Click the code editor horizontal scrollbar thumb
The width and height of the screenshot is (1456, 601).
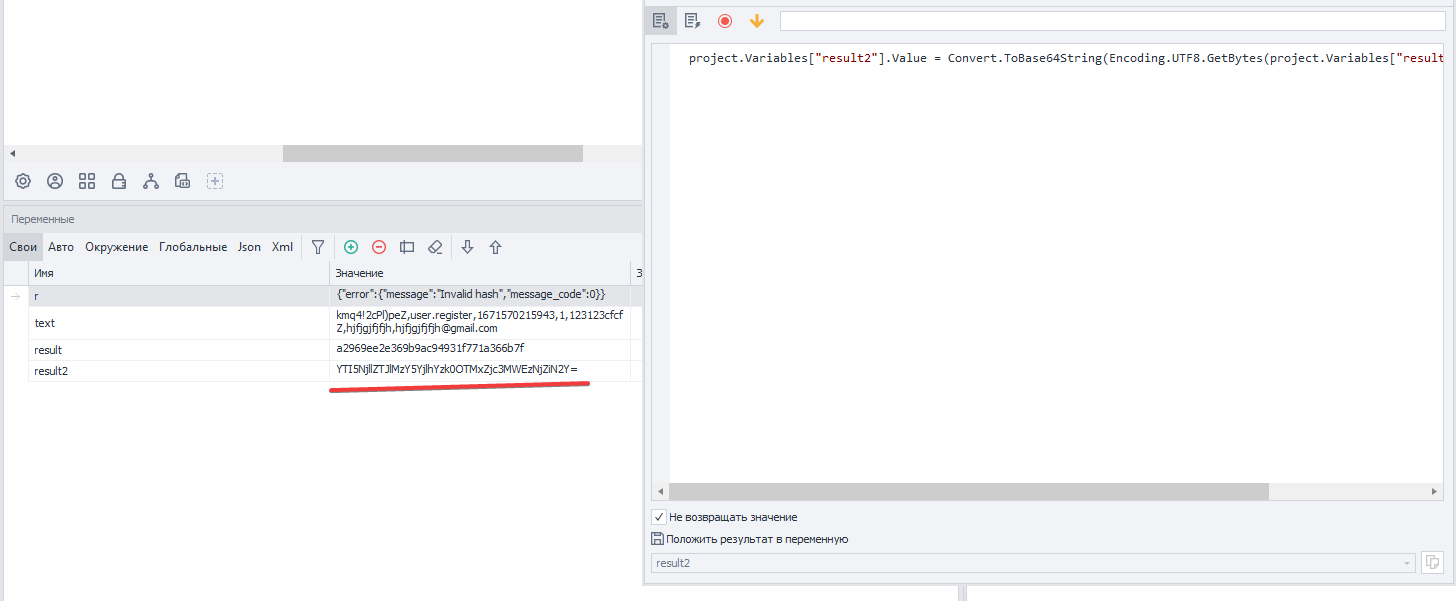(968, 492)
